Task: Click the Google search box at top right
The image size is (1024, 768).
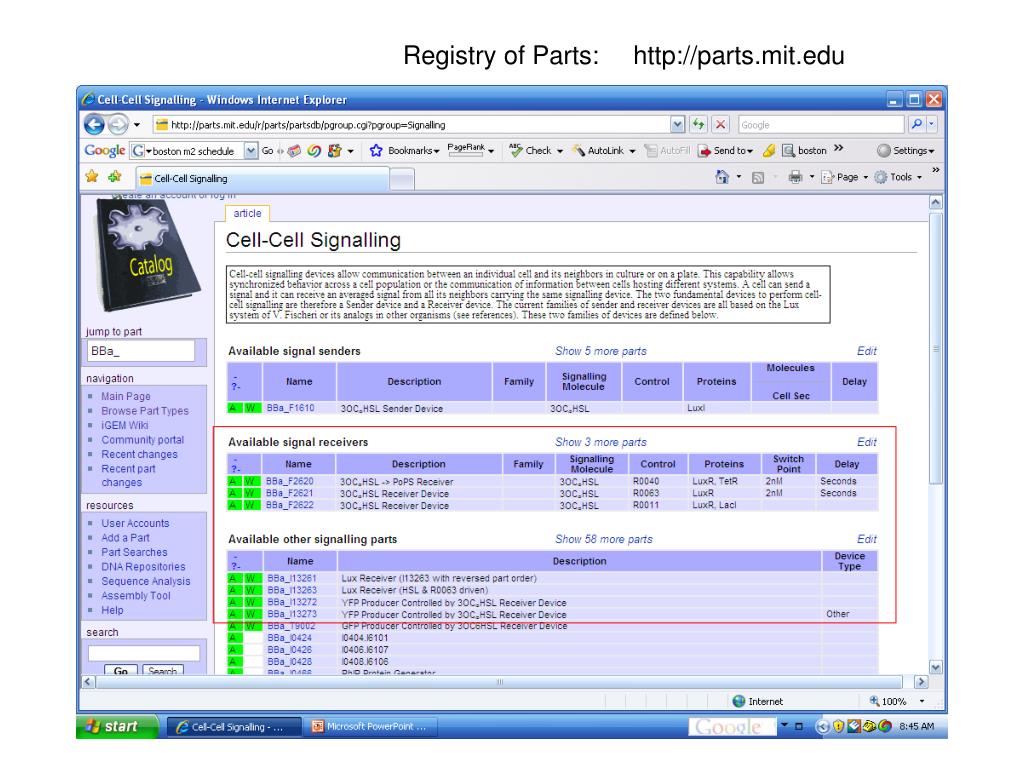Action: (821, 125)
